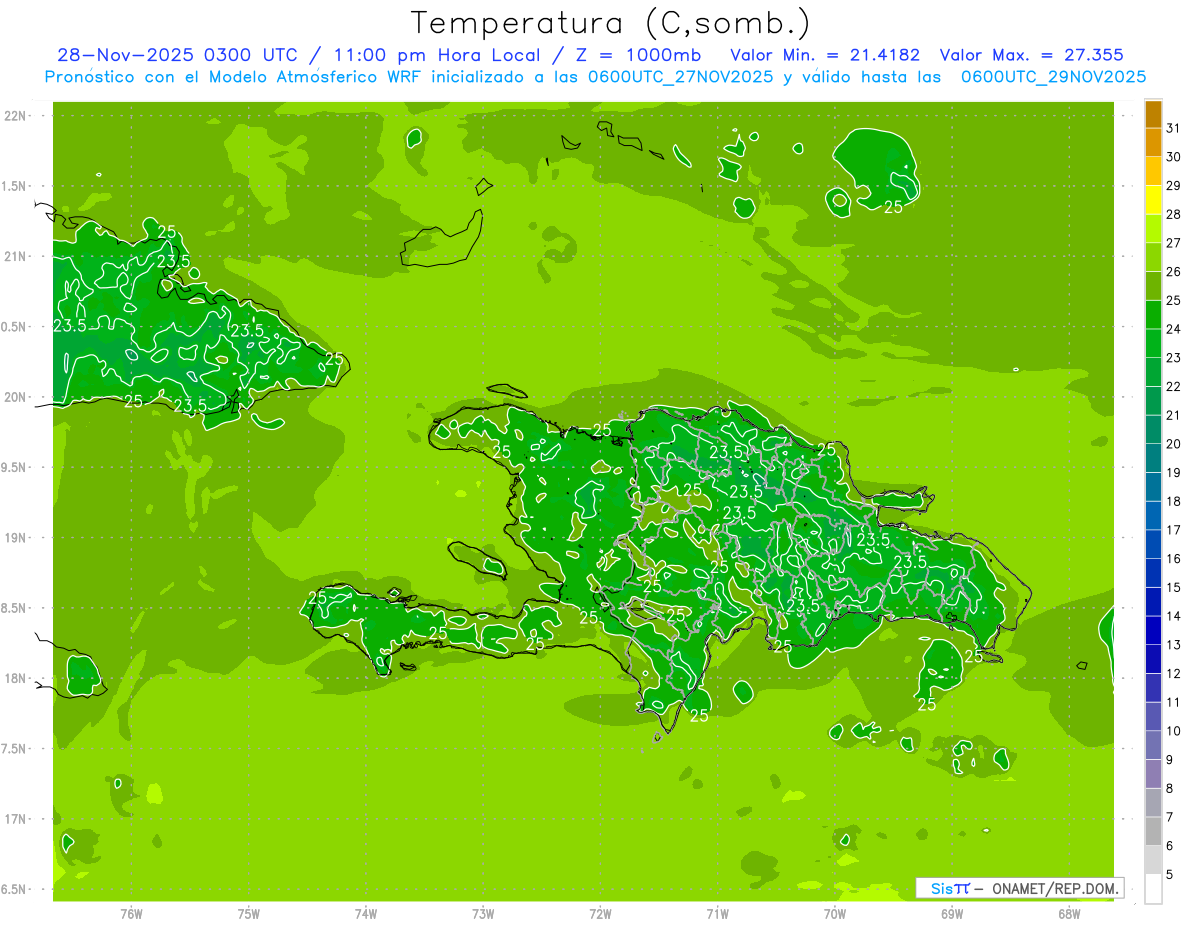Image resolution: width=1200 pixels, height=927 pixels.
Task: Click the "ONAMET/REP.DOM." credit label
Action: (x=1055, y=888)
